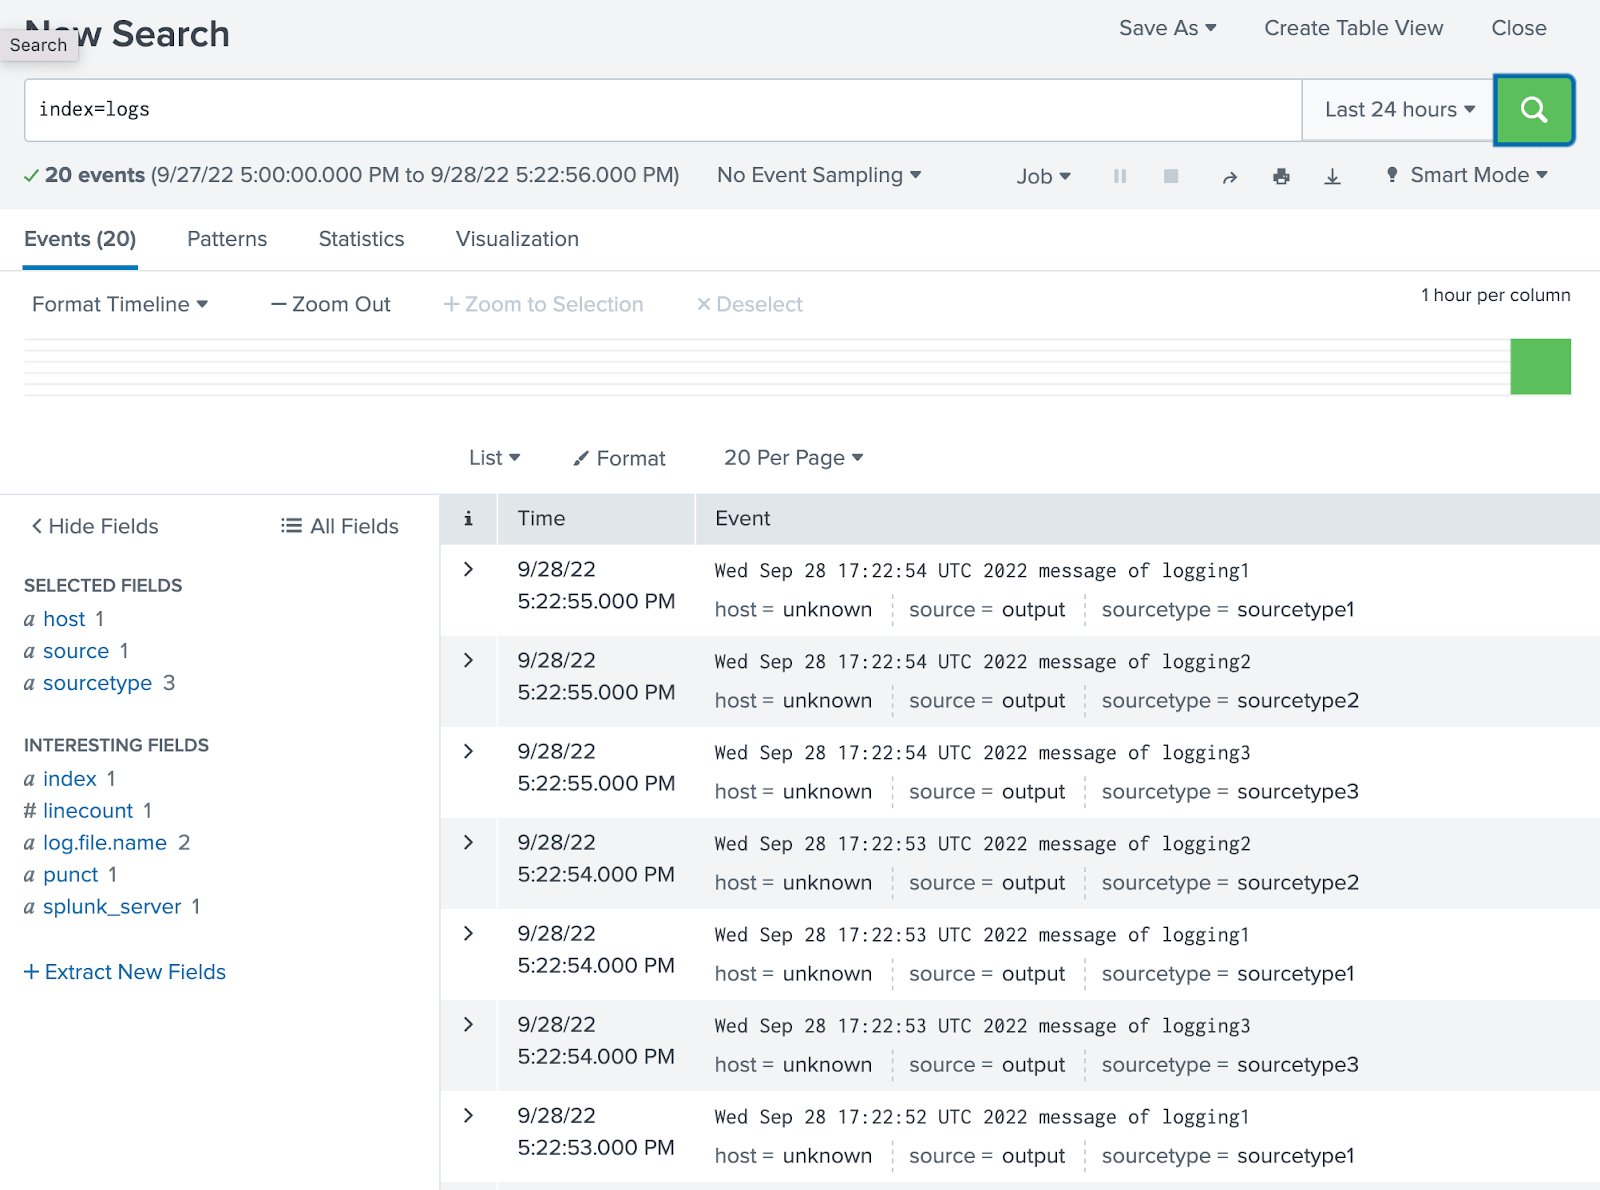The width and height of the screenshot is (1600, 1190).
Task: Select the green timeline bar column
Action: 1541,366
